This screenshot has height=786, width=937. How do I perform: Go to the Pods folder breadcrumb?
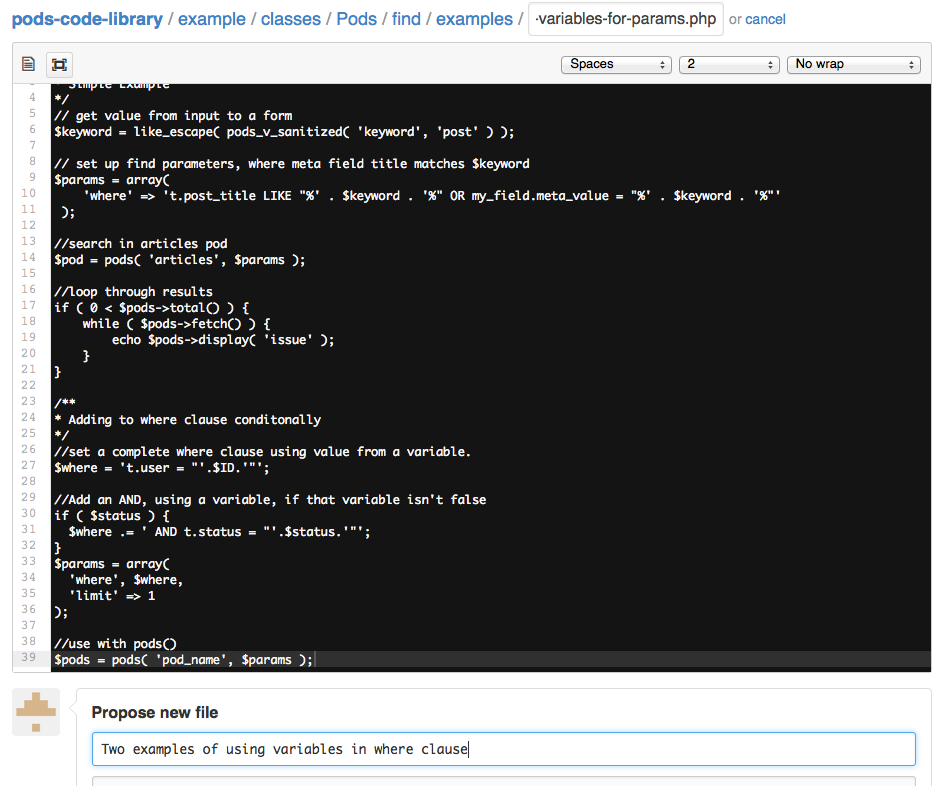[356, 19]
